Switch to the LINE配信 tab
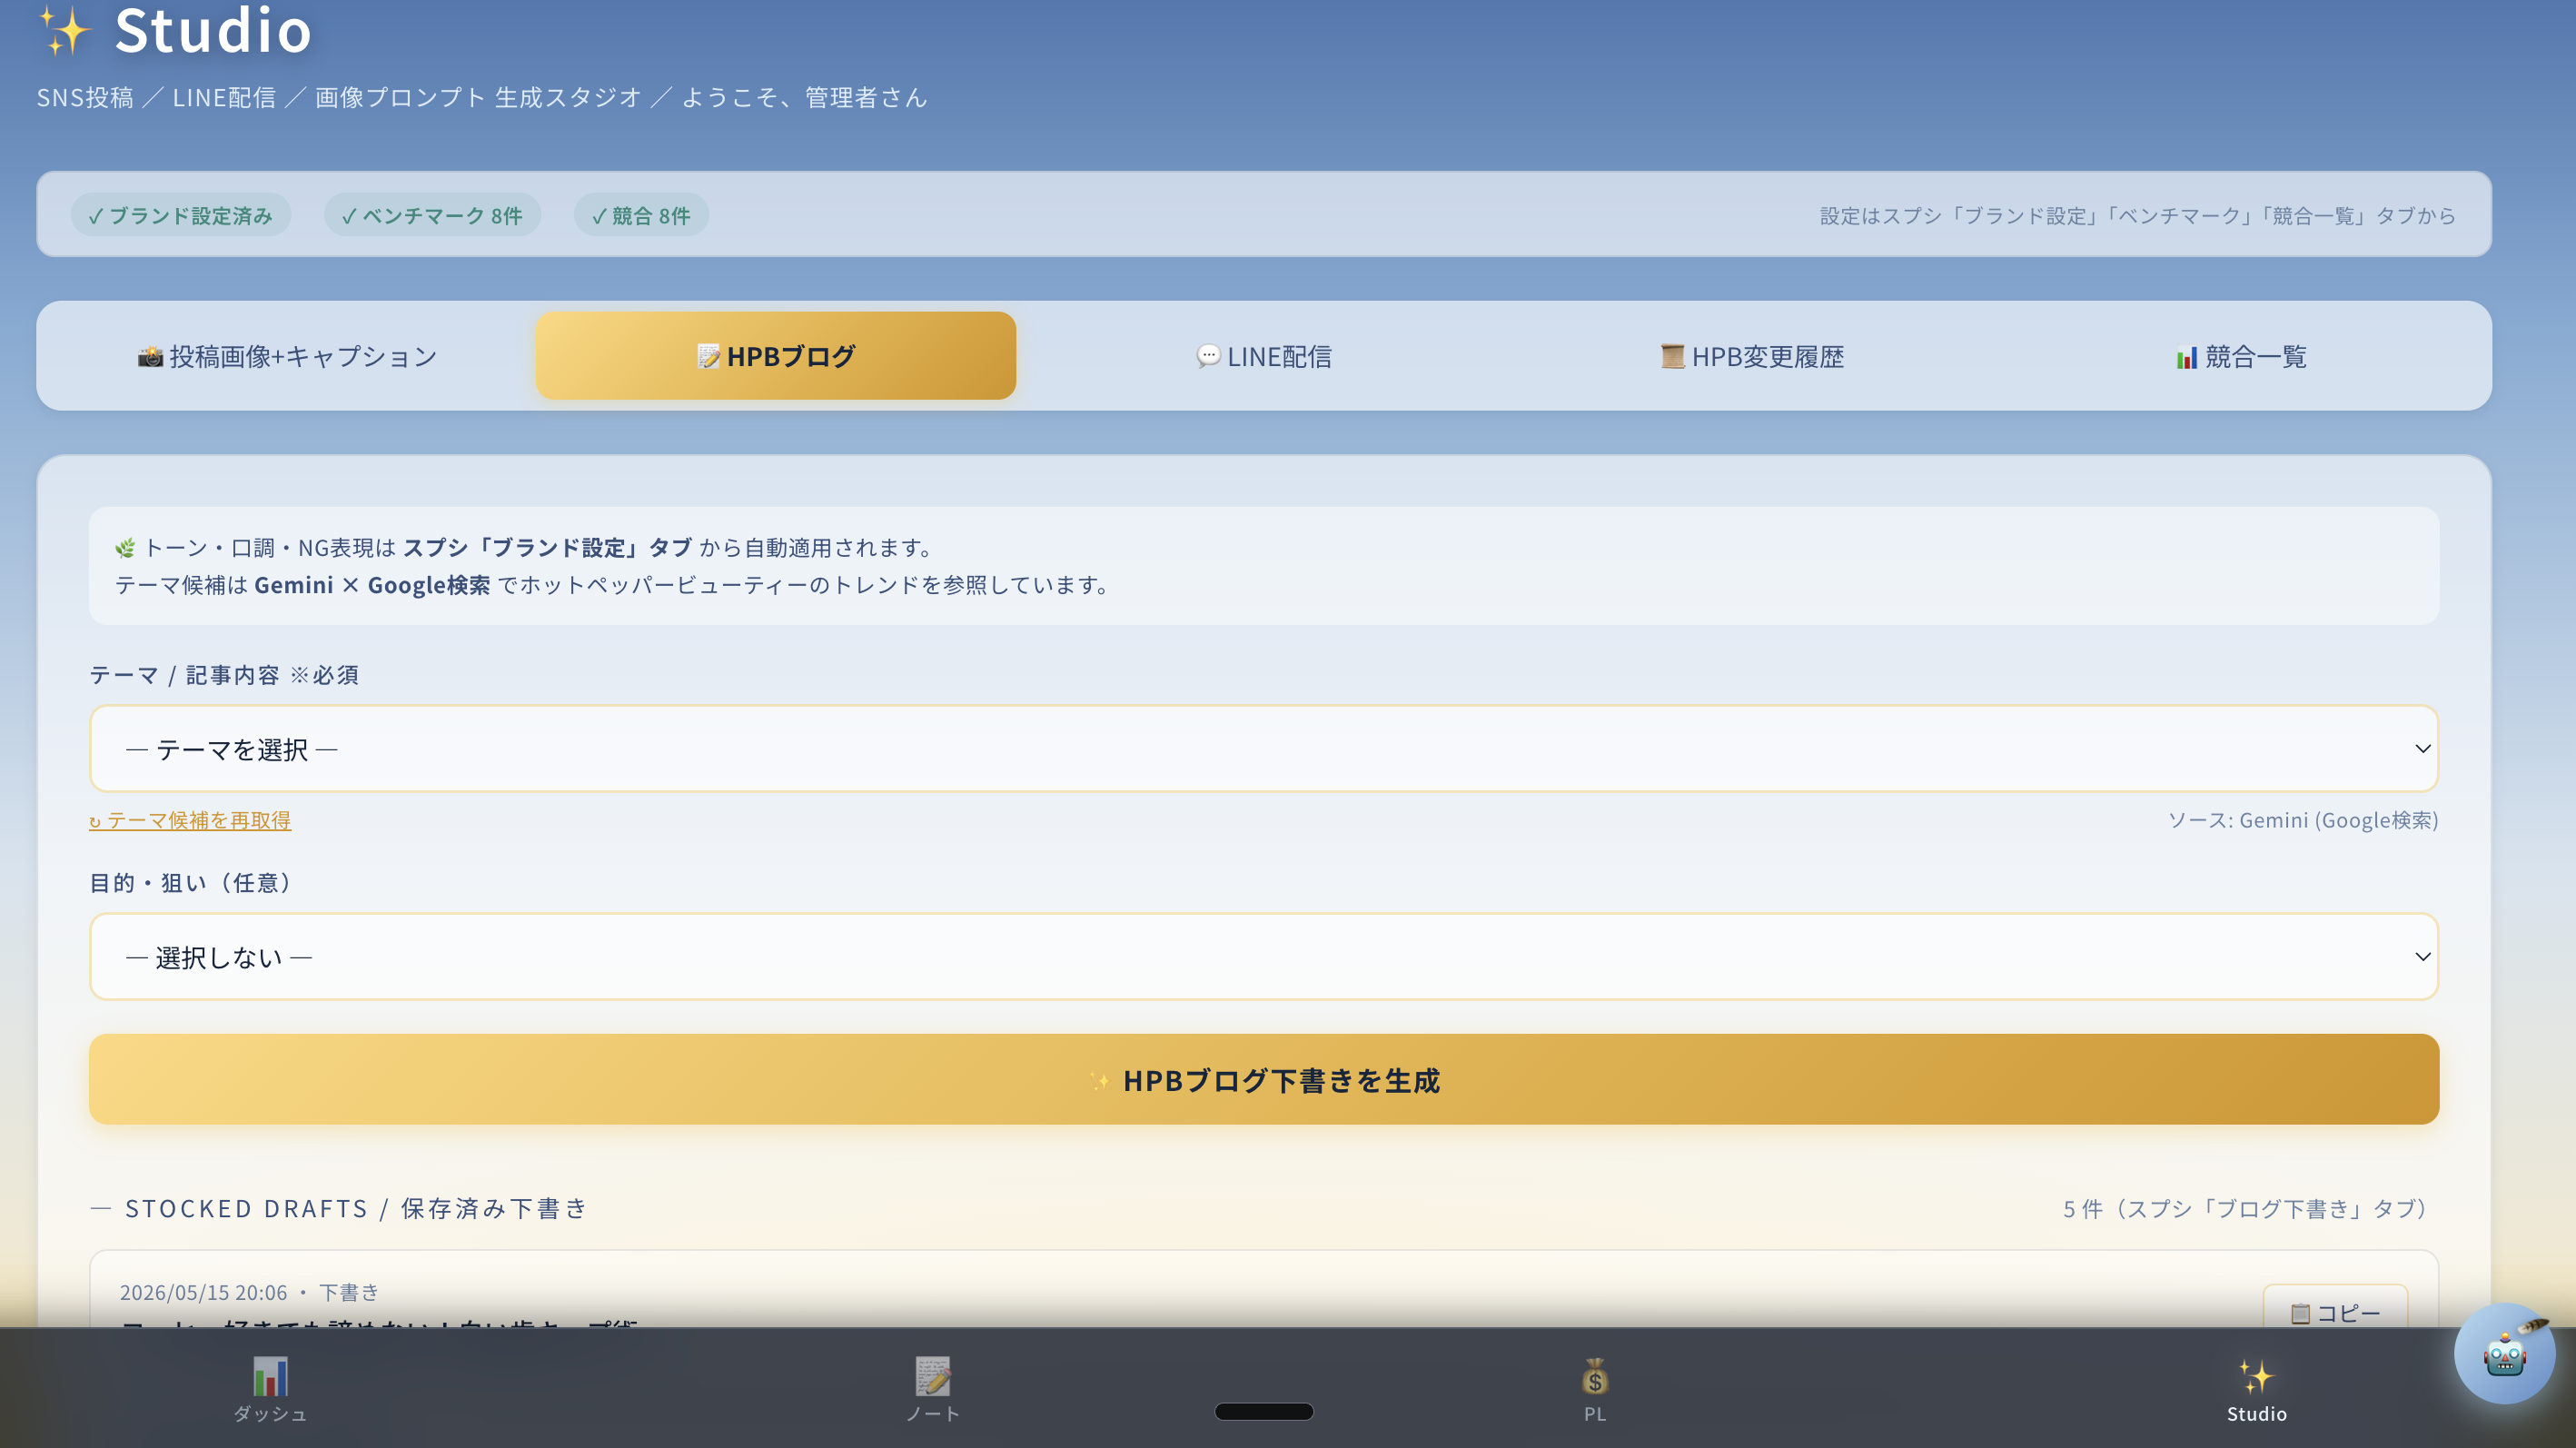Image resolution: width=2576 pixels, height=1448 pixels. click(1264, 356)
